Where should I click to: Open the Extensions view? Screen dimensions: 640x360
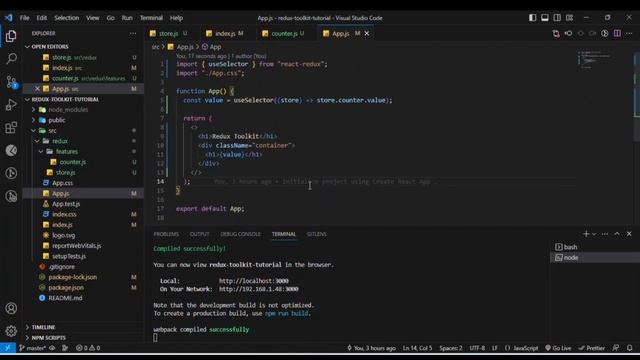(x=11, y=128)
